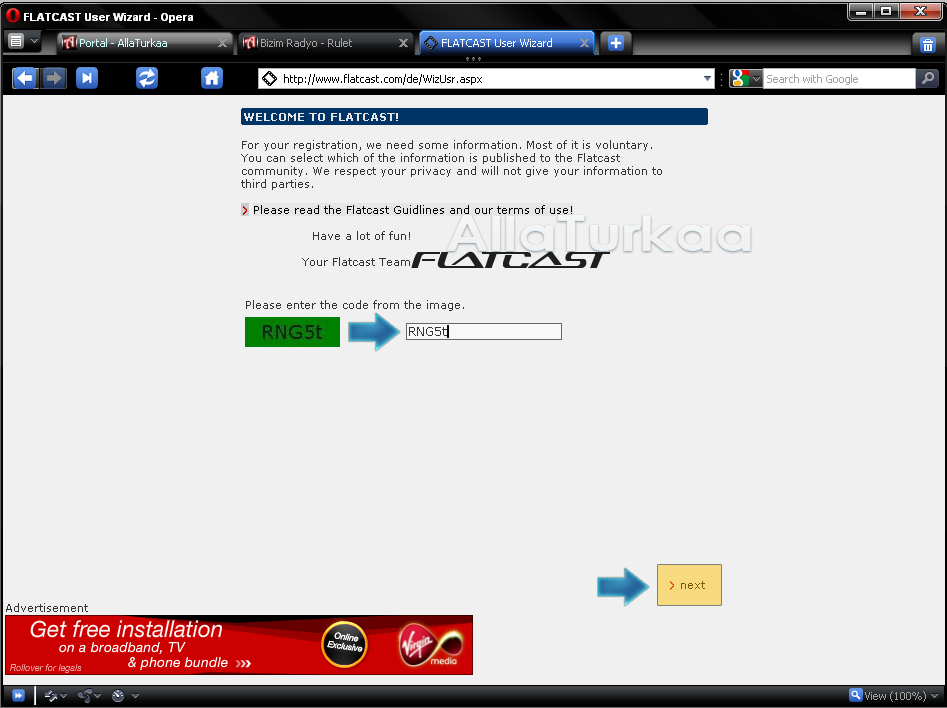Click the captcha code input field

point(483,332)
